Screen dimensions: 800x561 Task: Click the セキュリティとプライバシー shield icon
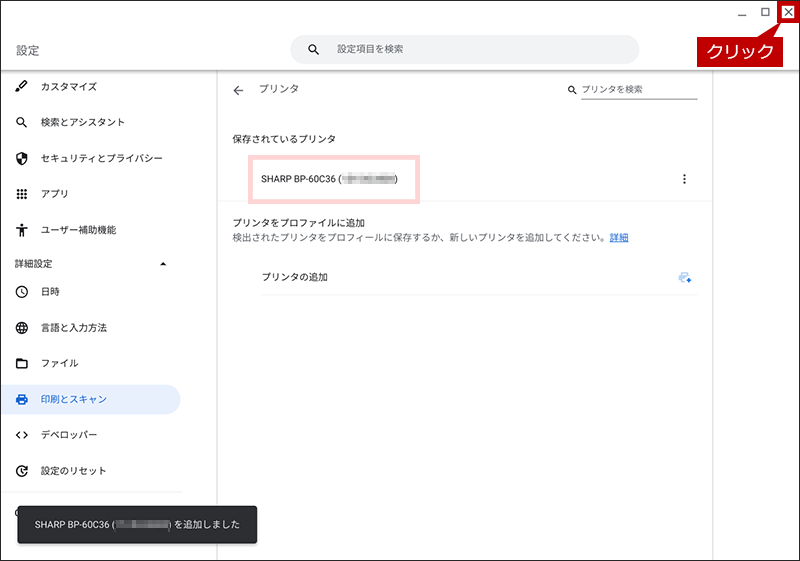click(x=21, y=159)
